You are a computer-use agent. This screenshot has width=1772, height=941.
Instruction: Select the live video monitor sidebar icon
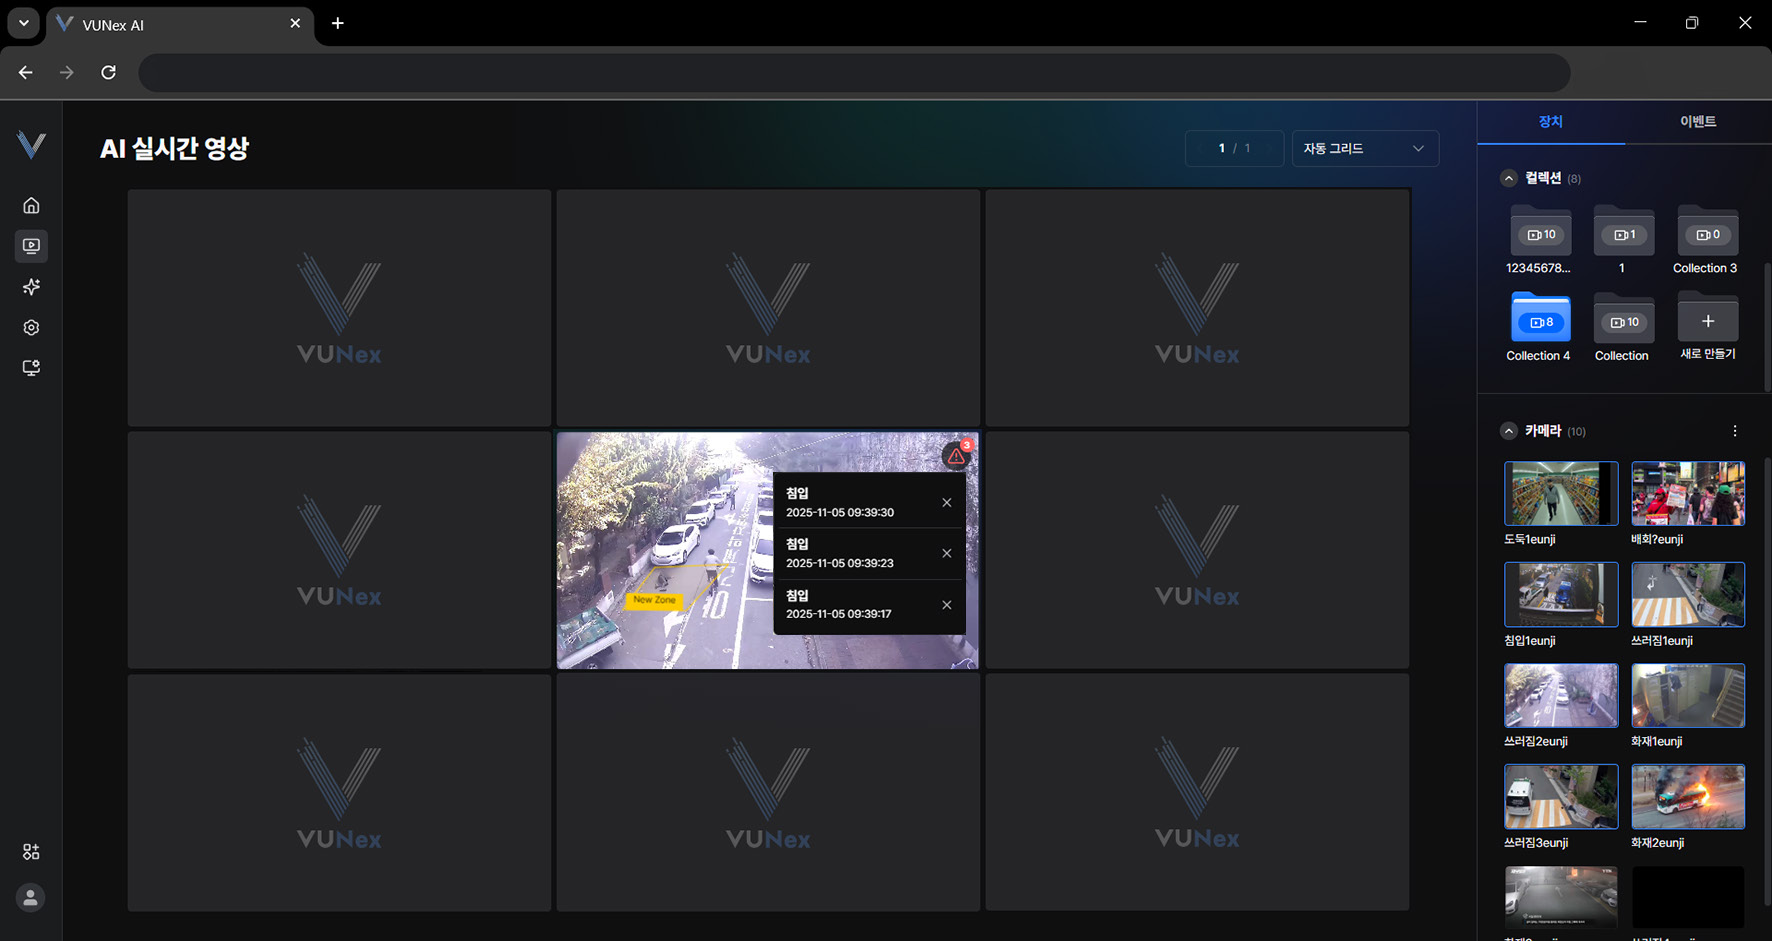pos(31,246)
